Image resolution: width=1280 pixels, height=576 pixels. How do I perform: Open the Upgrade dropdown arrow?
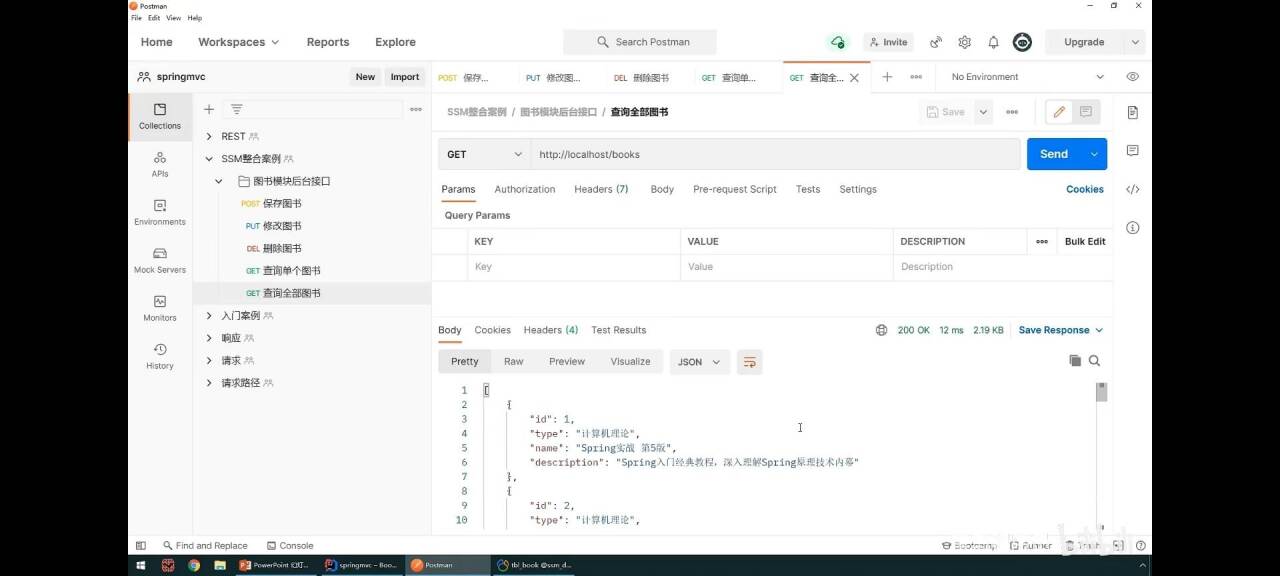click(x=1134, y=42)
